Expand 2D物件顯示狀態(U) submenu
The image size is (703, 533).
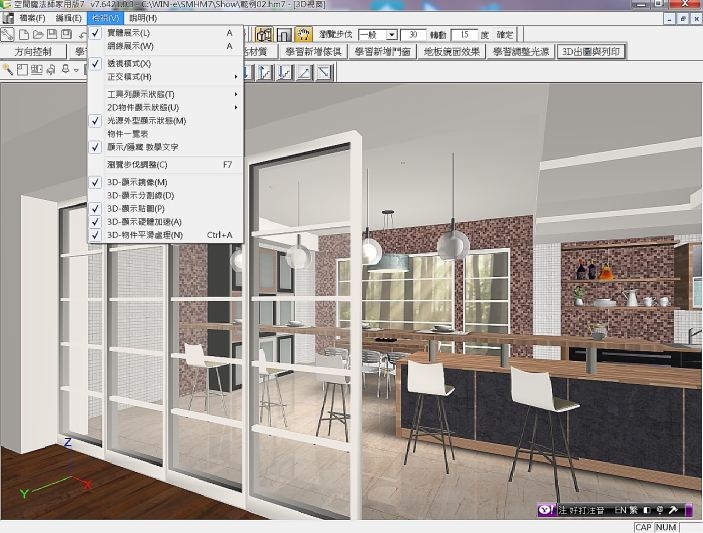pos(166,108)
